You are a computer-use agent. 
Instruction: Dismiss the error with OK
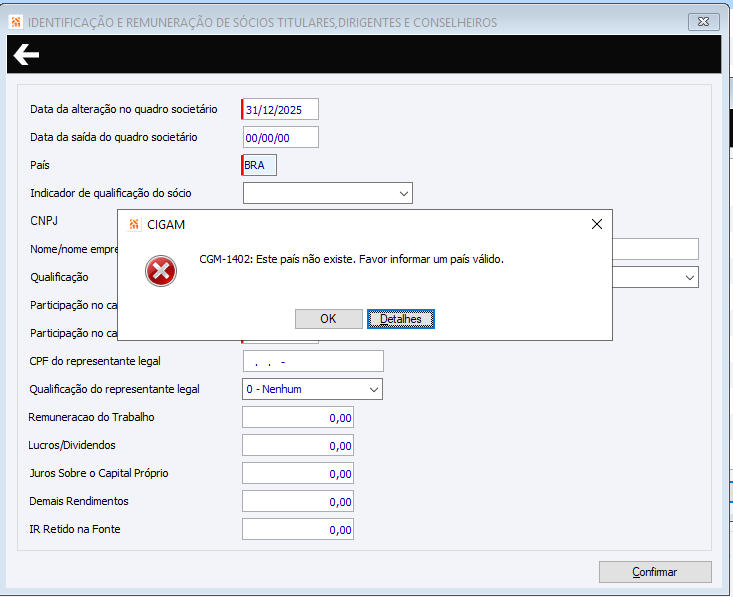pos(329,319)
